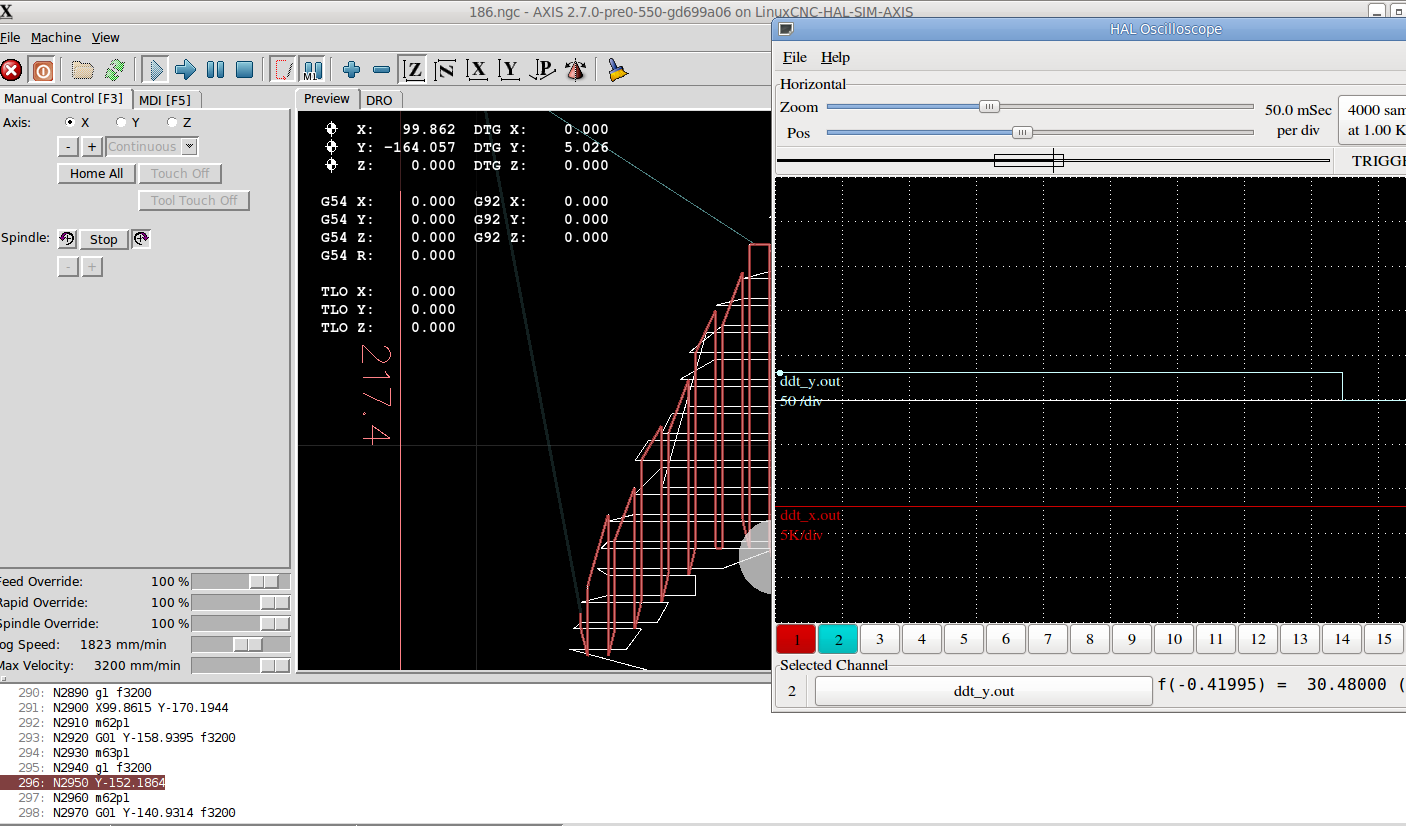The height and width of the screenshot is (826, 1406).
Task: Open the HAL Oscilloscope Help menu
Action: click(835, 57)
